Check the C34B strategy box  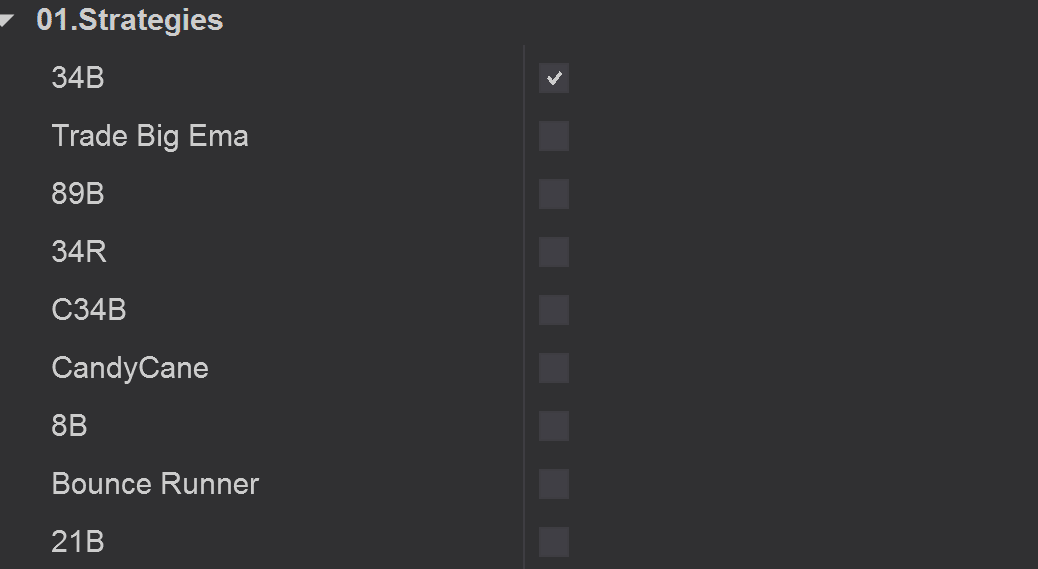pyautogui.click(x=554, y=310)
